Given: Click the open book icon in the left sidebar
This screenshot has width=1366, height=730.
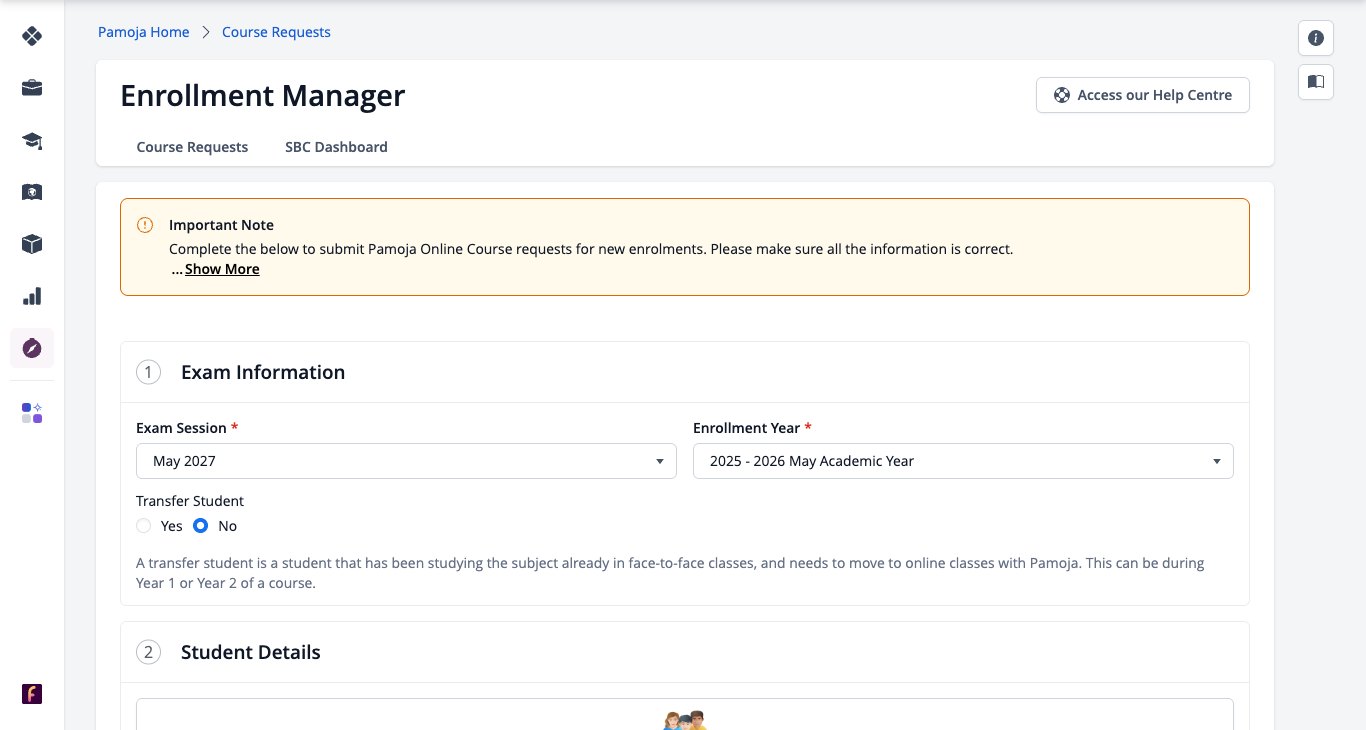Looking at the screenshot, I should (32, 192).
